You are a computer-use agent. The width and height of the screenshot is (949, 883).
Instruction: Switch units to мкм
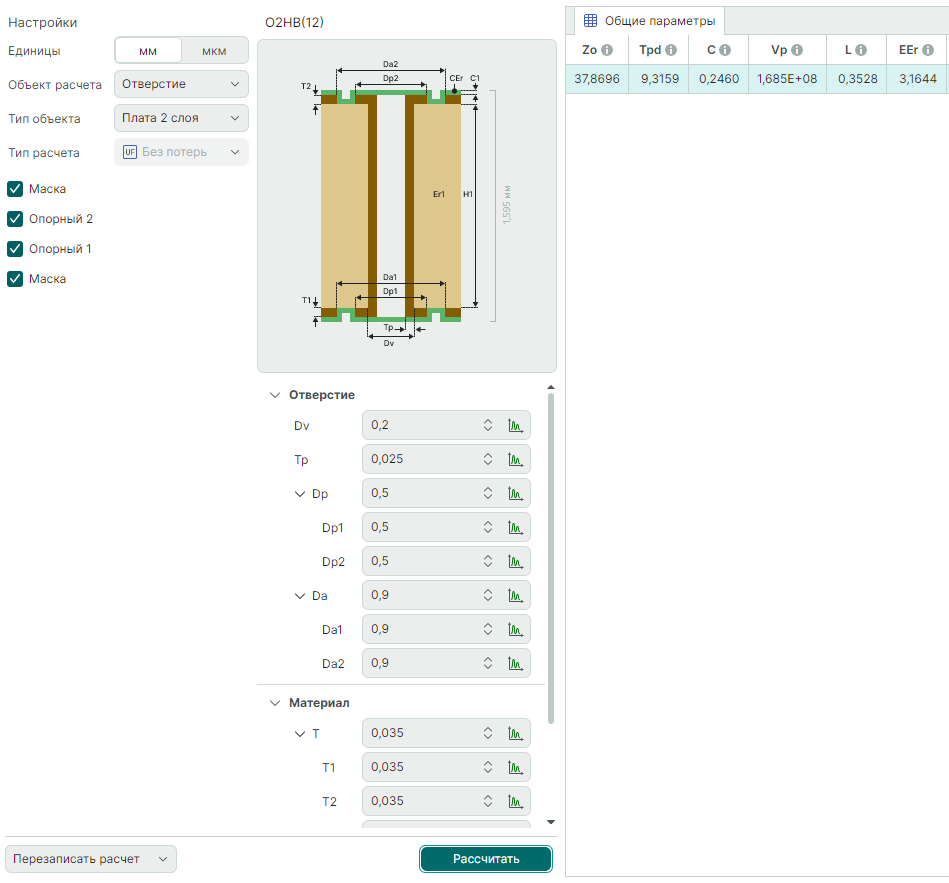click(214, 51)
